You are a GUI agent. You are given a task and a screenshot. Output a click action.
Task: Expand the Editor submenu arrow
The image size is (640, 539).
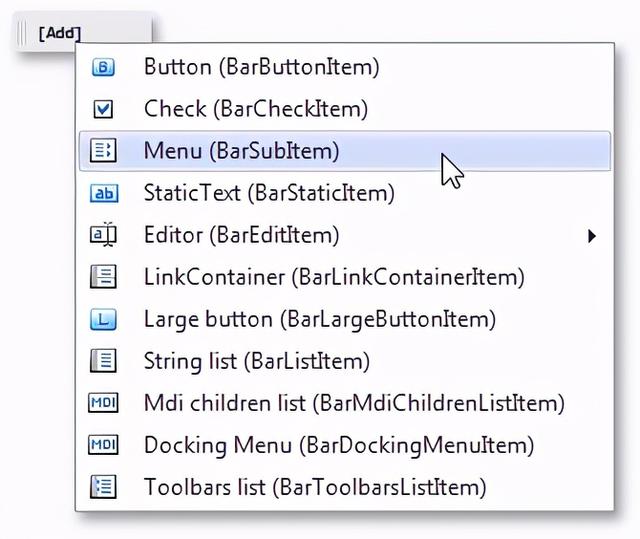[591, 236]
